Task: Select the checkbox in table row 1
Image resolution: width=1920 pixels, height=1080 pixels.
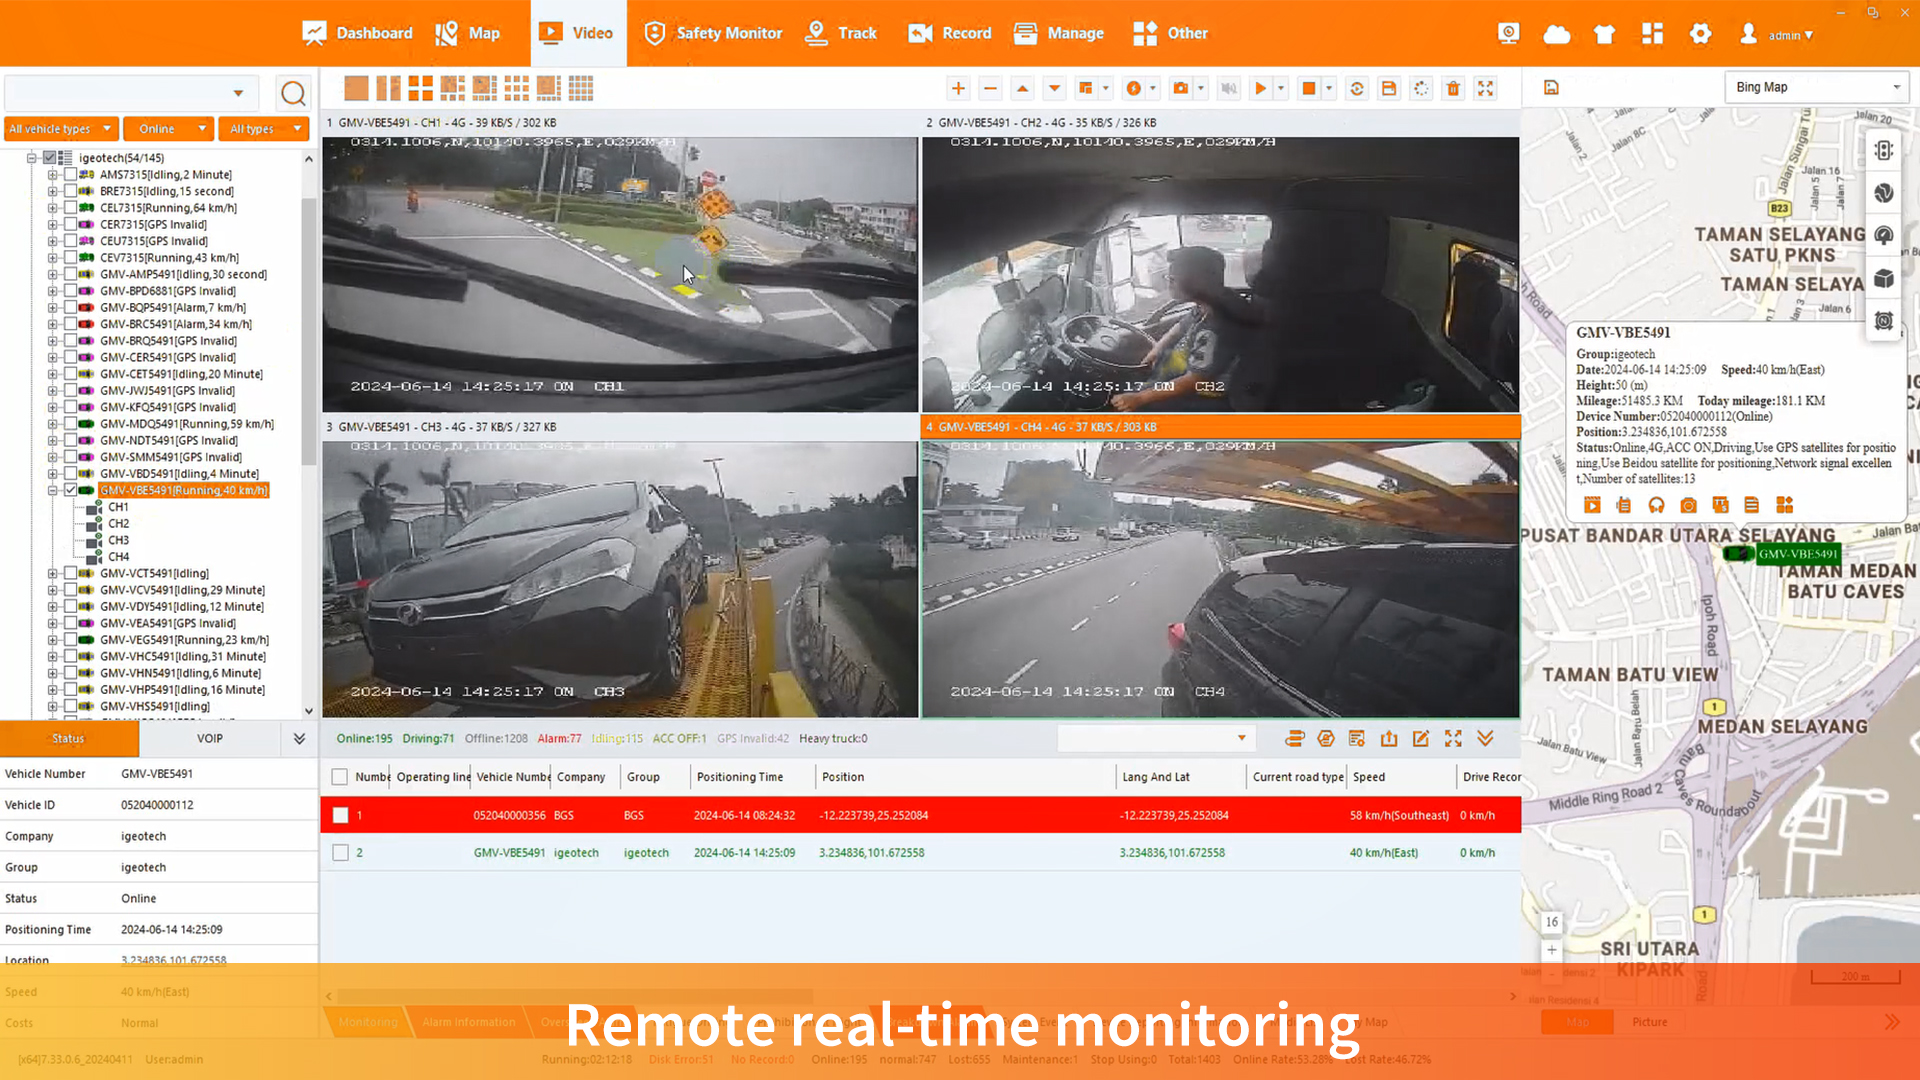Action: (x=340, y=815)
